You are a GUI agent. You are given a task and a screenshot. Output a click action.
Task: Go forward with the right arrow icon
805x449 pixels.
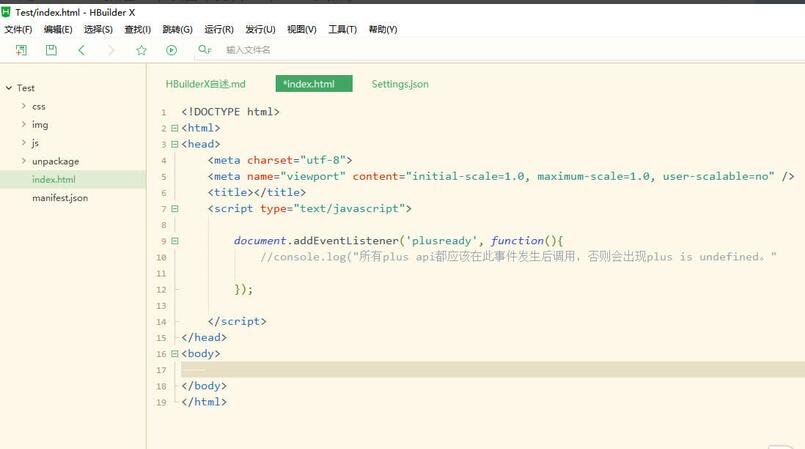(x=111, y=50)
